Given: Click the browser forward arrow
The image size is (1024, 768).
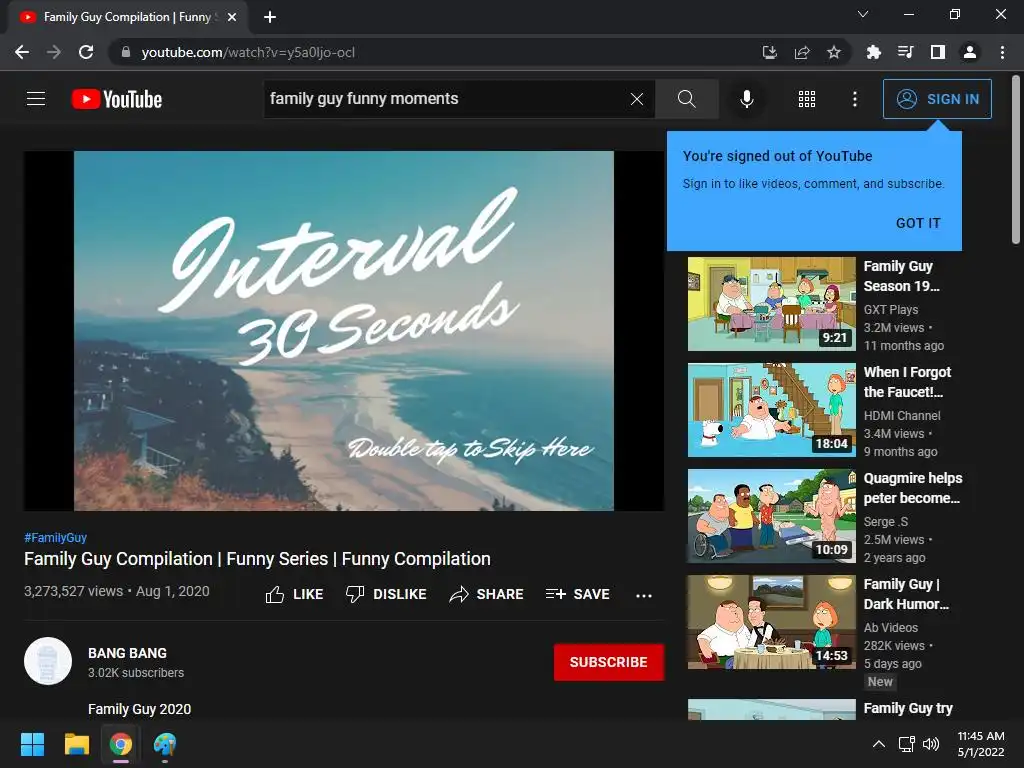Looking at the screenshot, I should click(x=54, y=52).
